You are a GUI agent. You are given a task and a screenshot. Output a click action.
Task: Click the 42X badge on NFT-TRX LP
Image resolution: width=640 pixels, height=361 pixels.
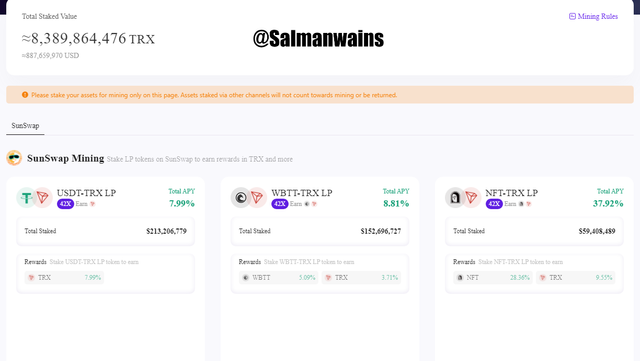click(494, 204)
